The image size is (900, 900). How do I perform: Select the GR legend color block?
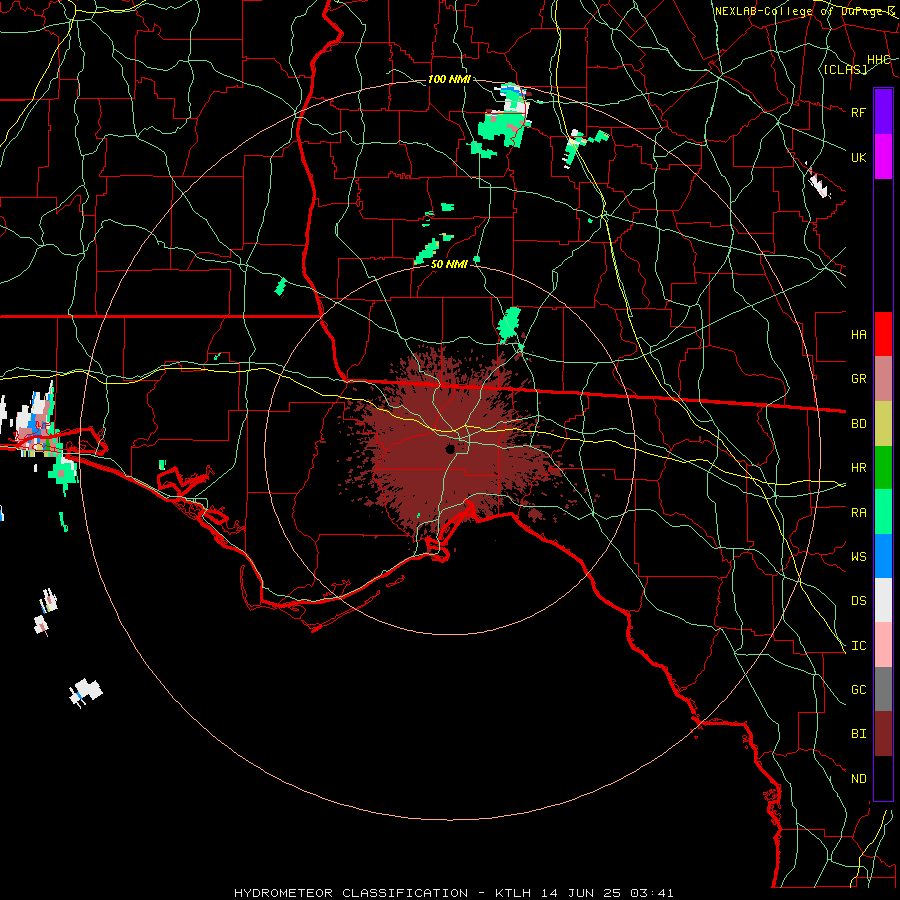(883, 379)
